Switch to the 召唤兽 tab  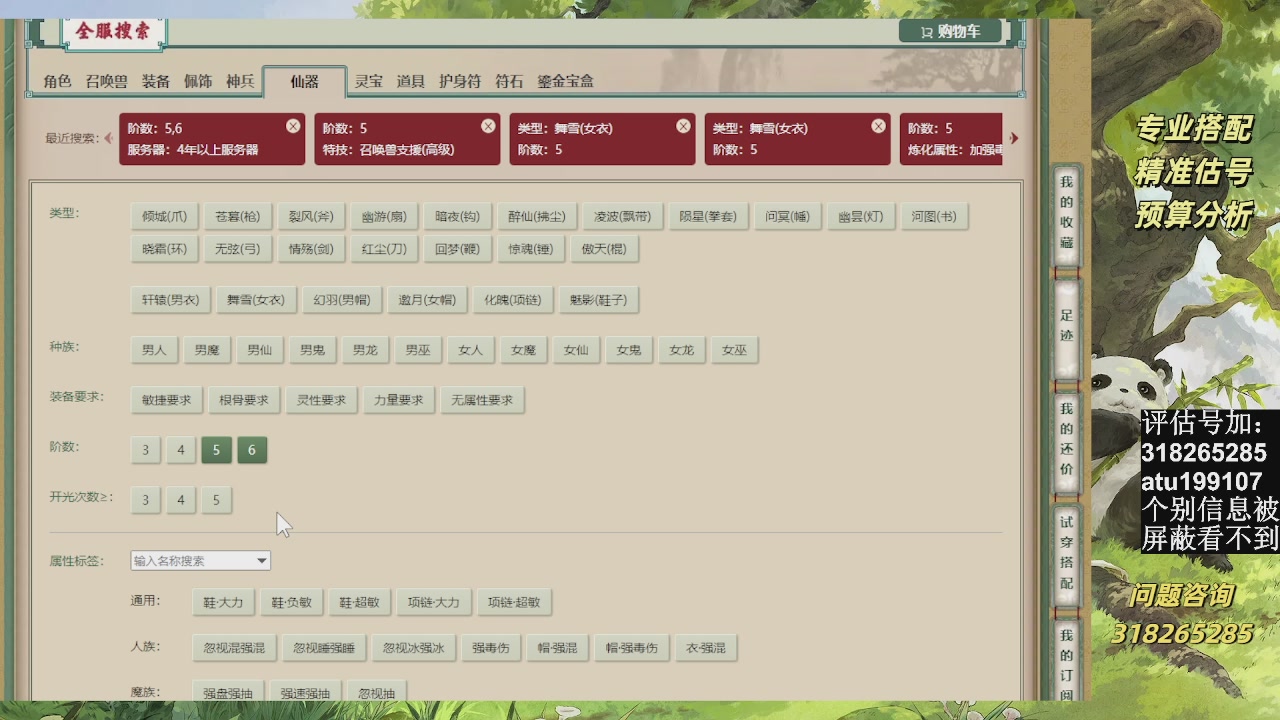106,81
